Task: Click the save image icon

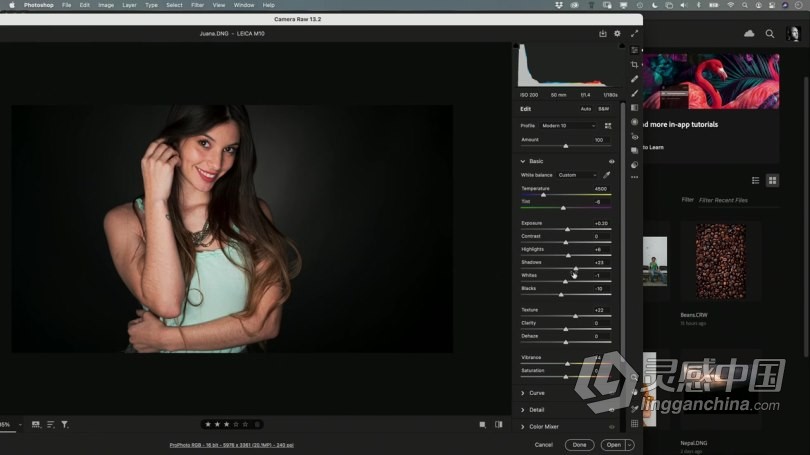Action: click(x=603, y=33)
